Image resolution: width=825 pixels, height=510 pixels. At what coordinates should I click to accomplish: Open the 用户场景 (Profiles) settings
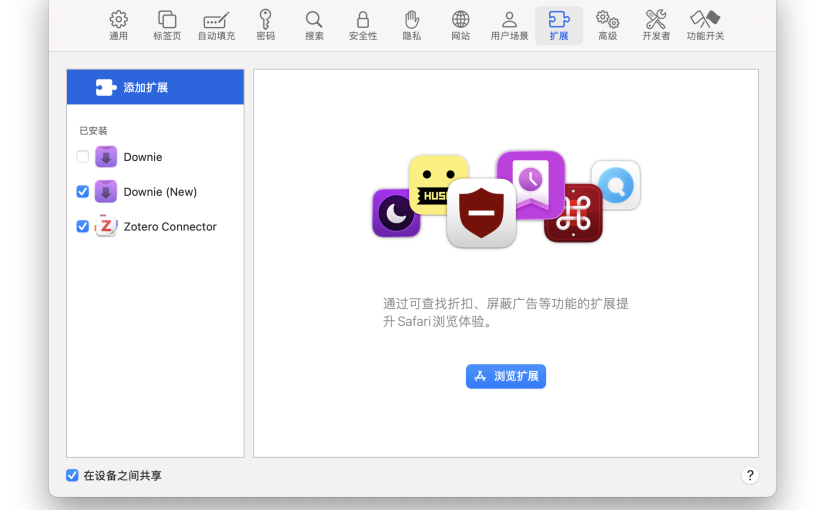(x=509, y=25)
